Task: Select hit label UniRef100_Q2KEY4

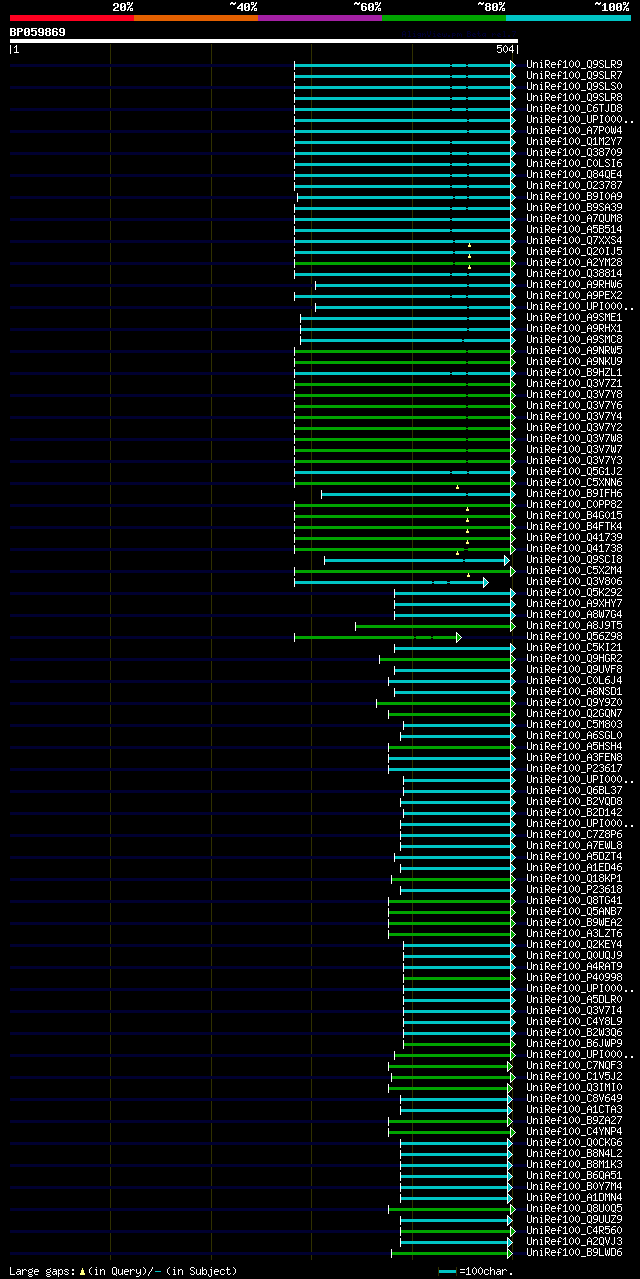Action: (x=574, y=944)
